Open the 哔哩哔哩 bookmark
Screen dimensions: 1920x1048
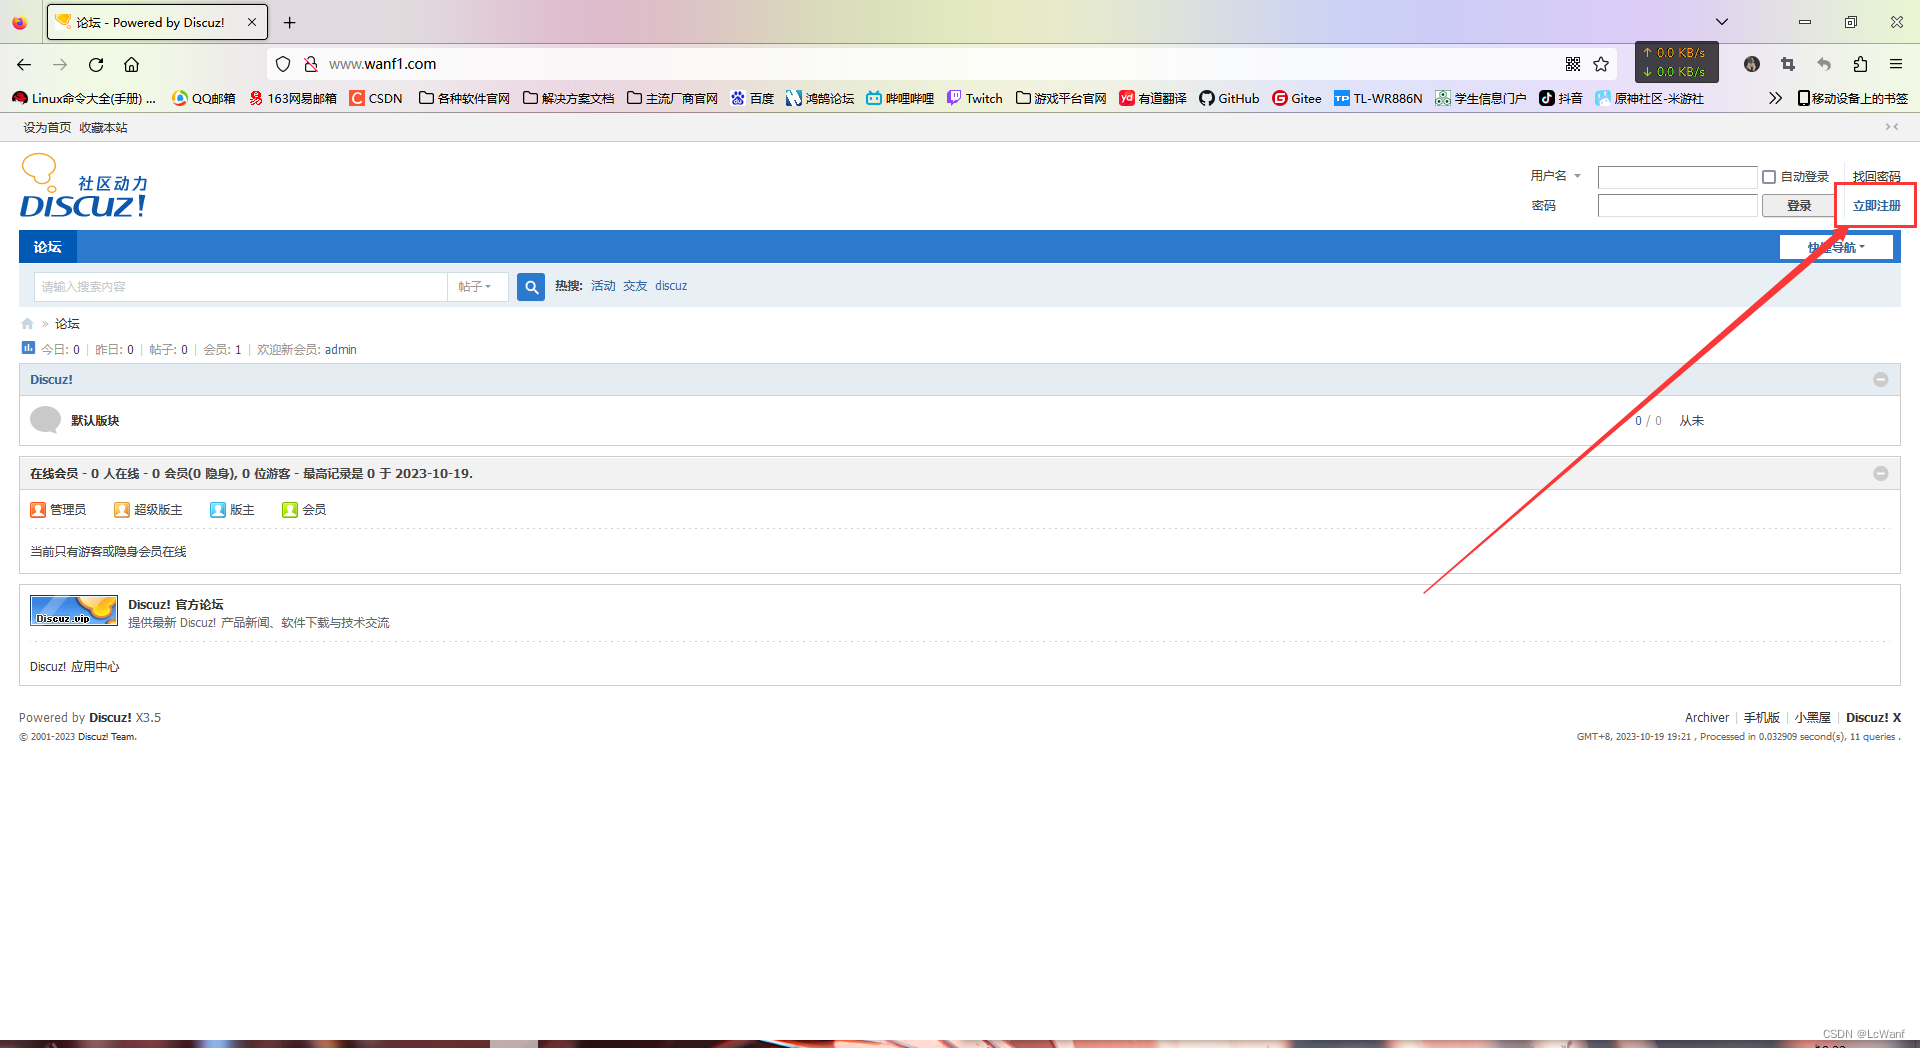[x=900, y=98]
